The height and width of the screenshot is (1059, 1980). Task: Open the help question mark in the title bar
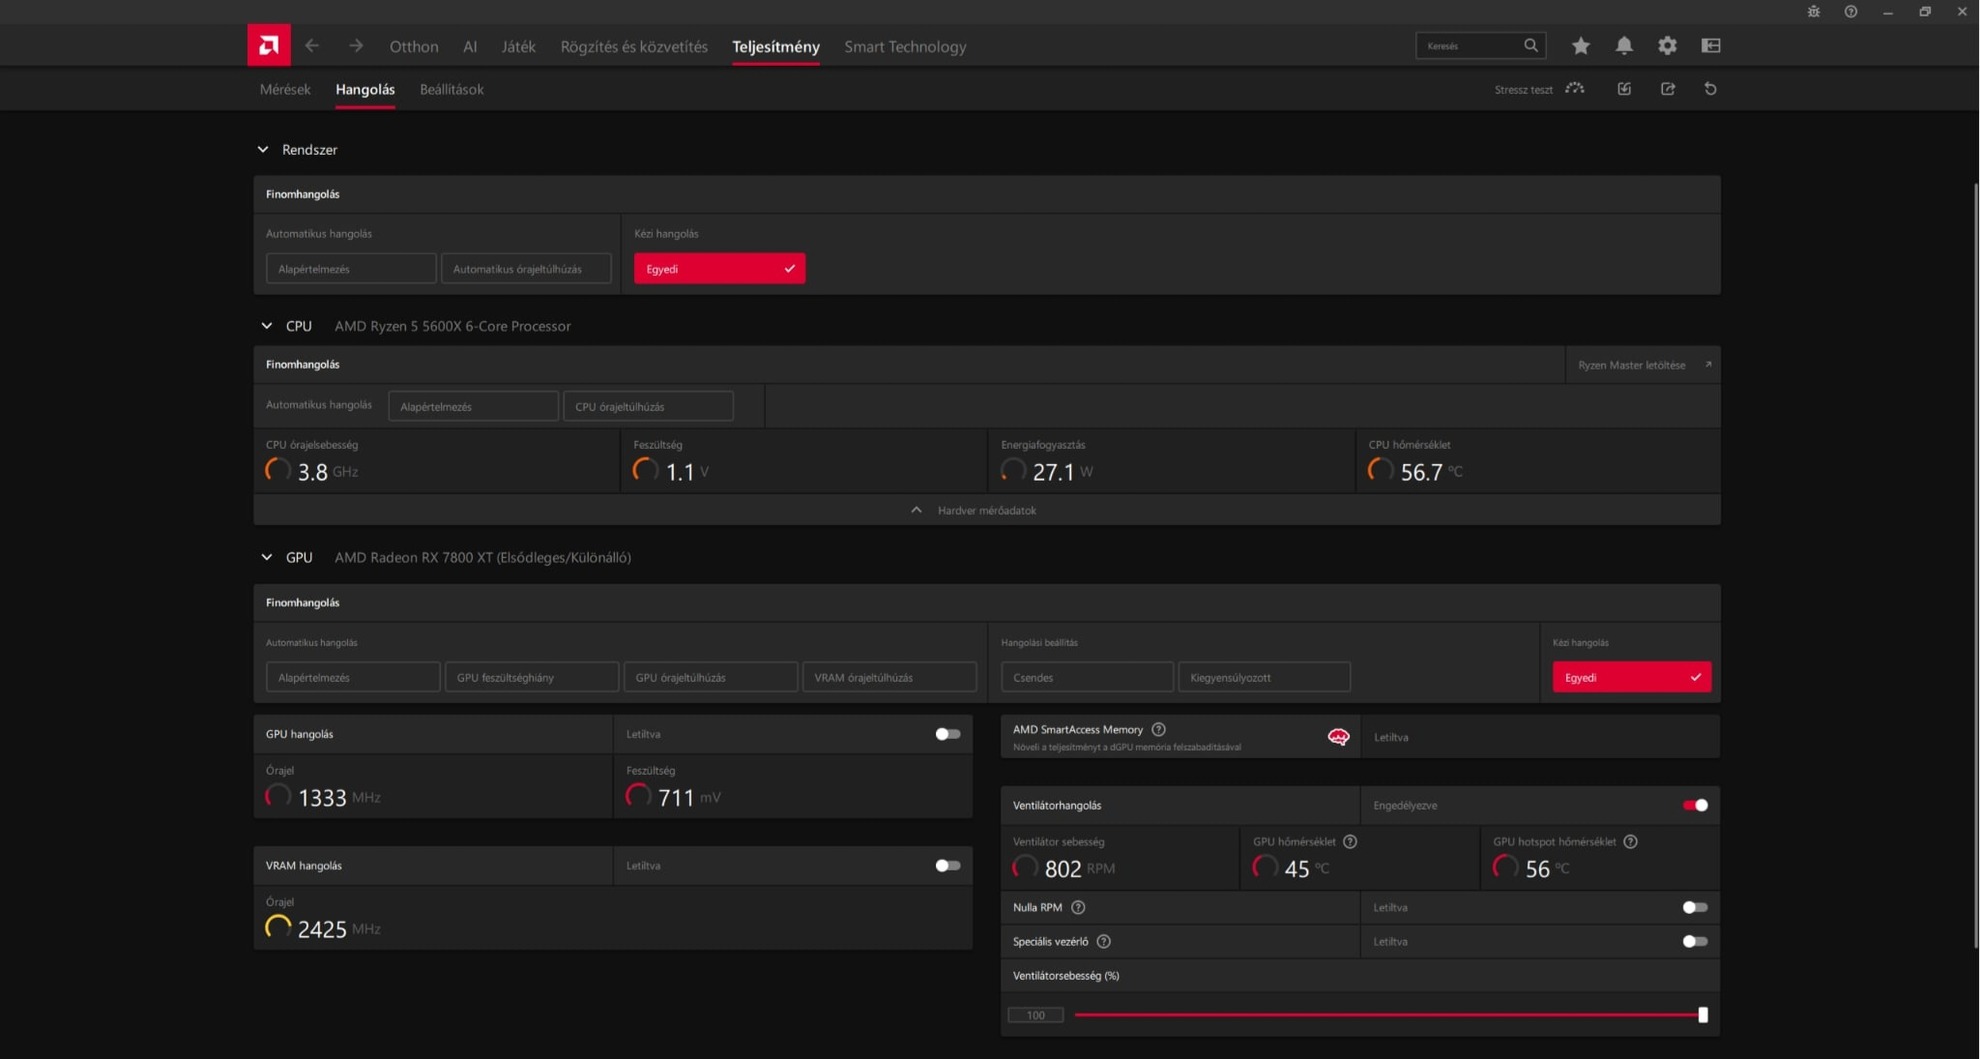click(1851, 12)
